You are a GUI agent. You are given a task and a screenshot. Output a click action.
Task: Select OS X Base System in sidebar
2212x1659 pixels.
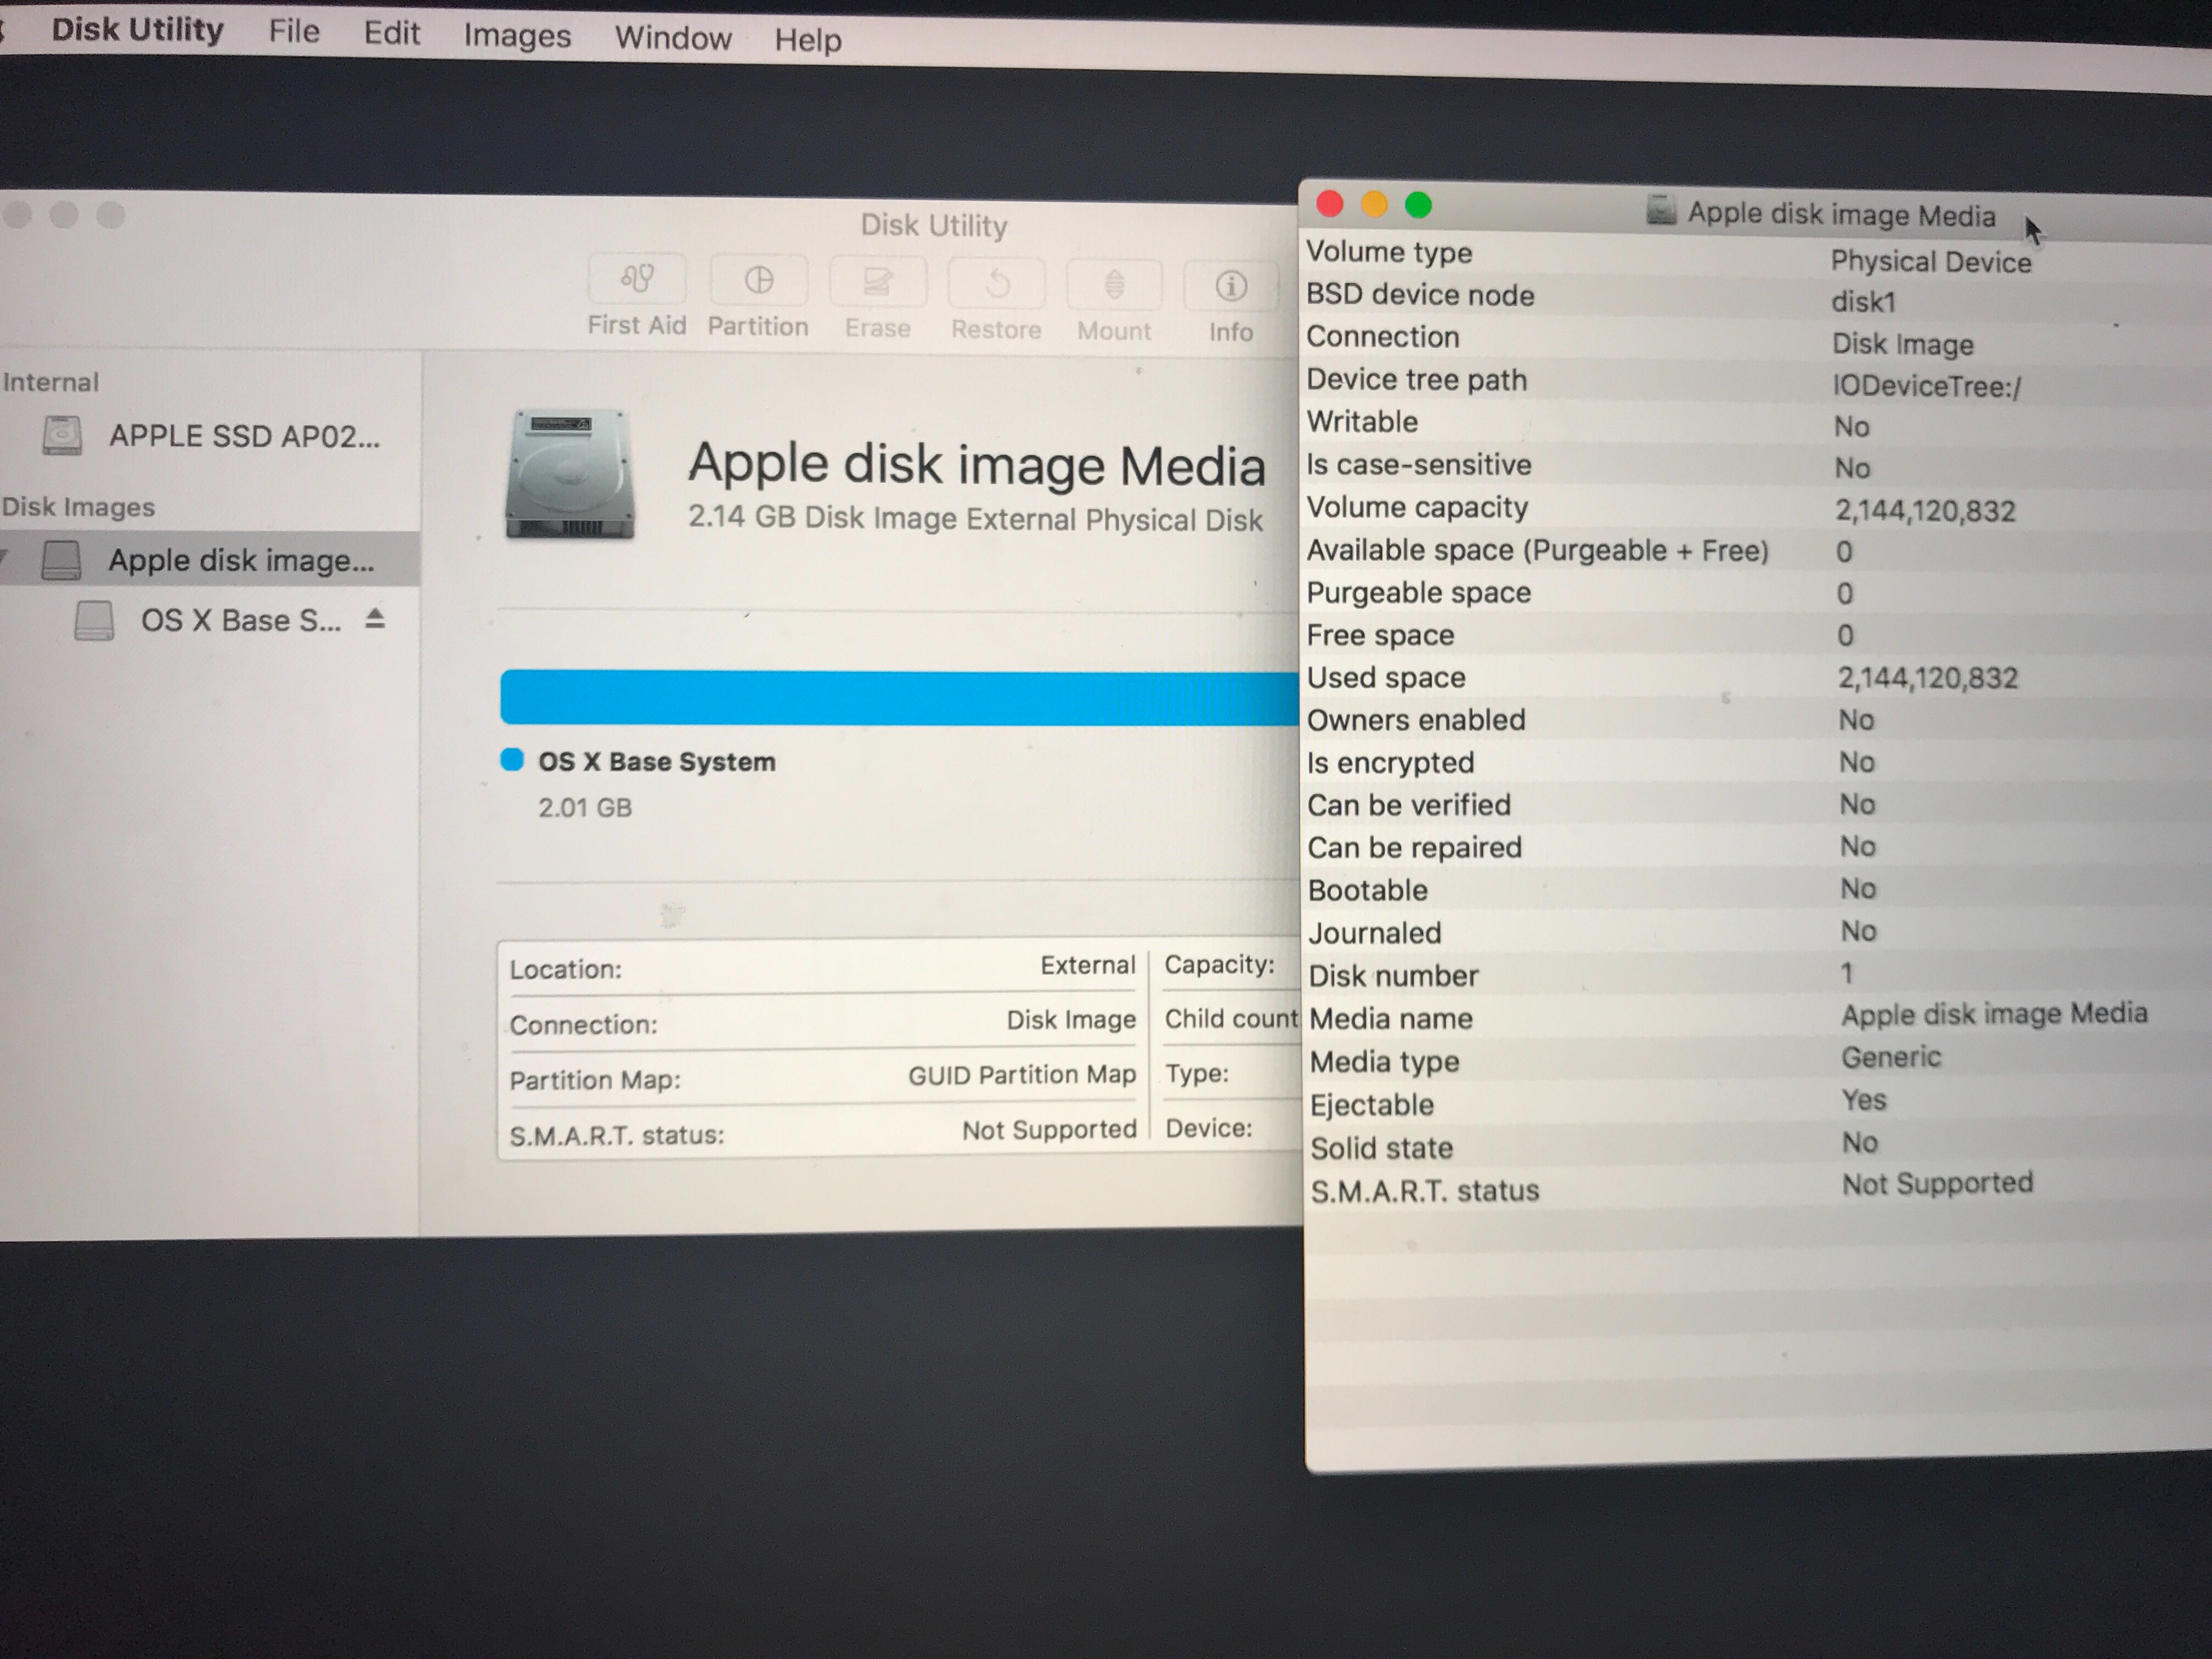click(240, 620)
